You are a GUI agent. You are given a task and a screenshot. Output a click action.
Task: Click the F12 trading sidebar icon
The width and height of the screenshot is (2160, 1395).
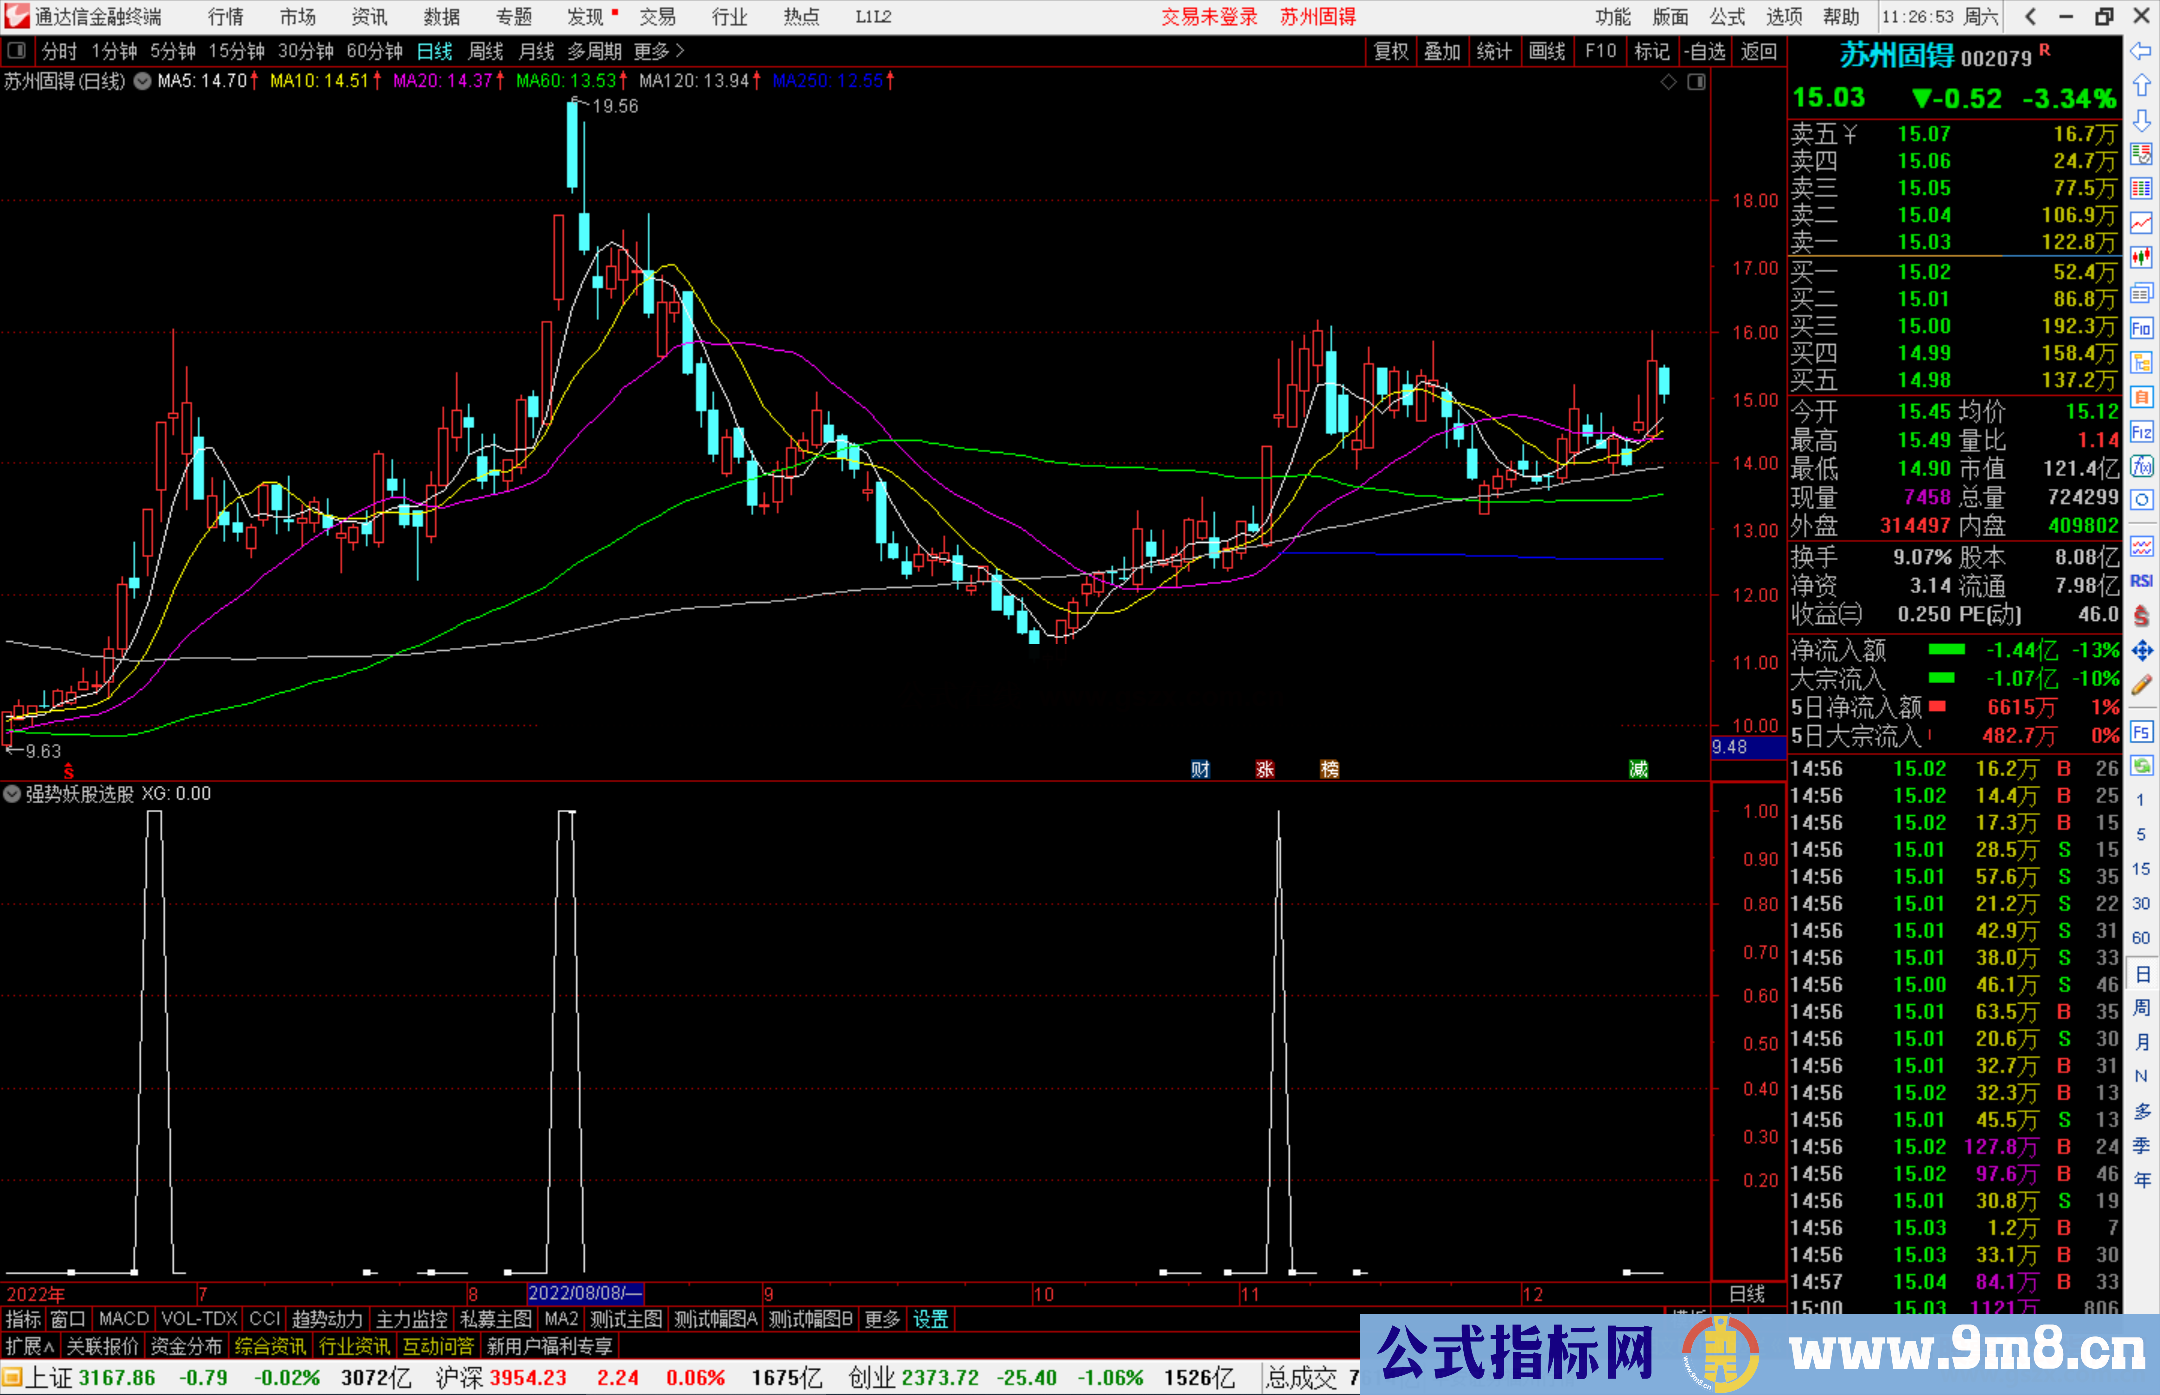pos(2141,432)
